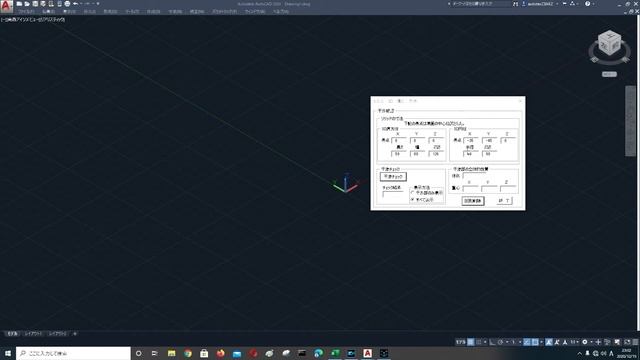Click the Open file icon in quick access toolbar
The width and height of the screenshot is (640, 360).
[27, 4]
